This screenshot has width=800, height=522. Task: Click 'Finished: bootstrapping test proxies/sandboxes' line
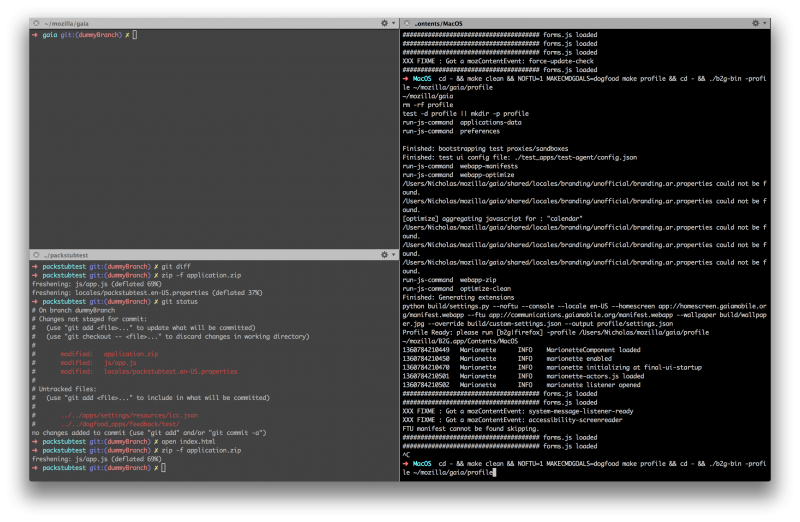tap(485, 148)
